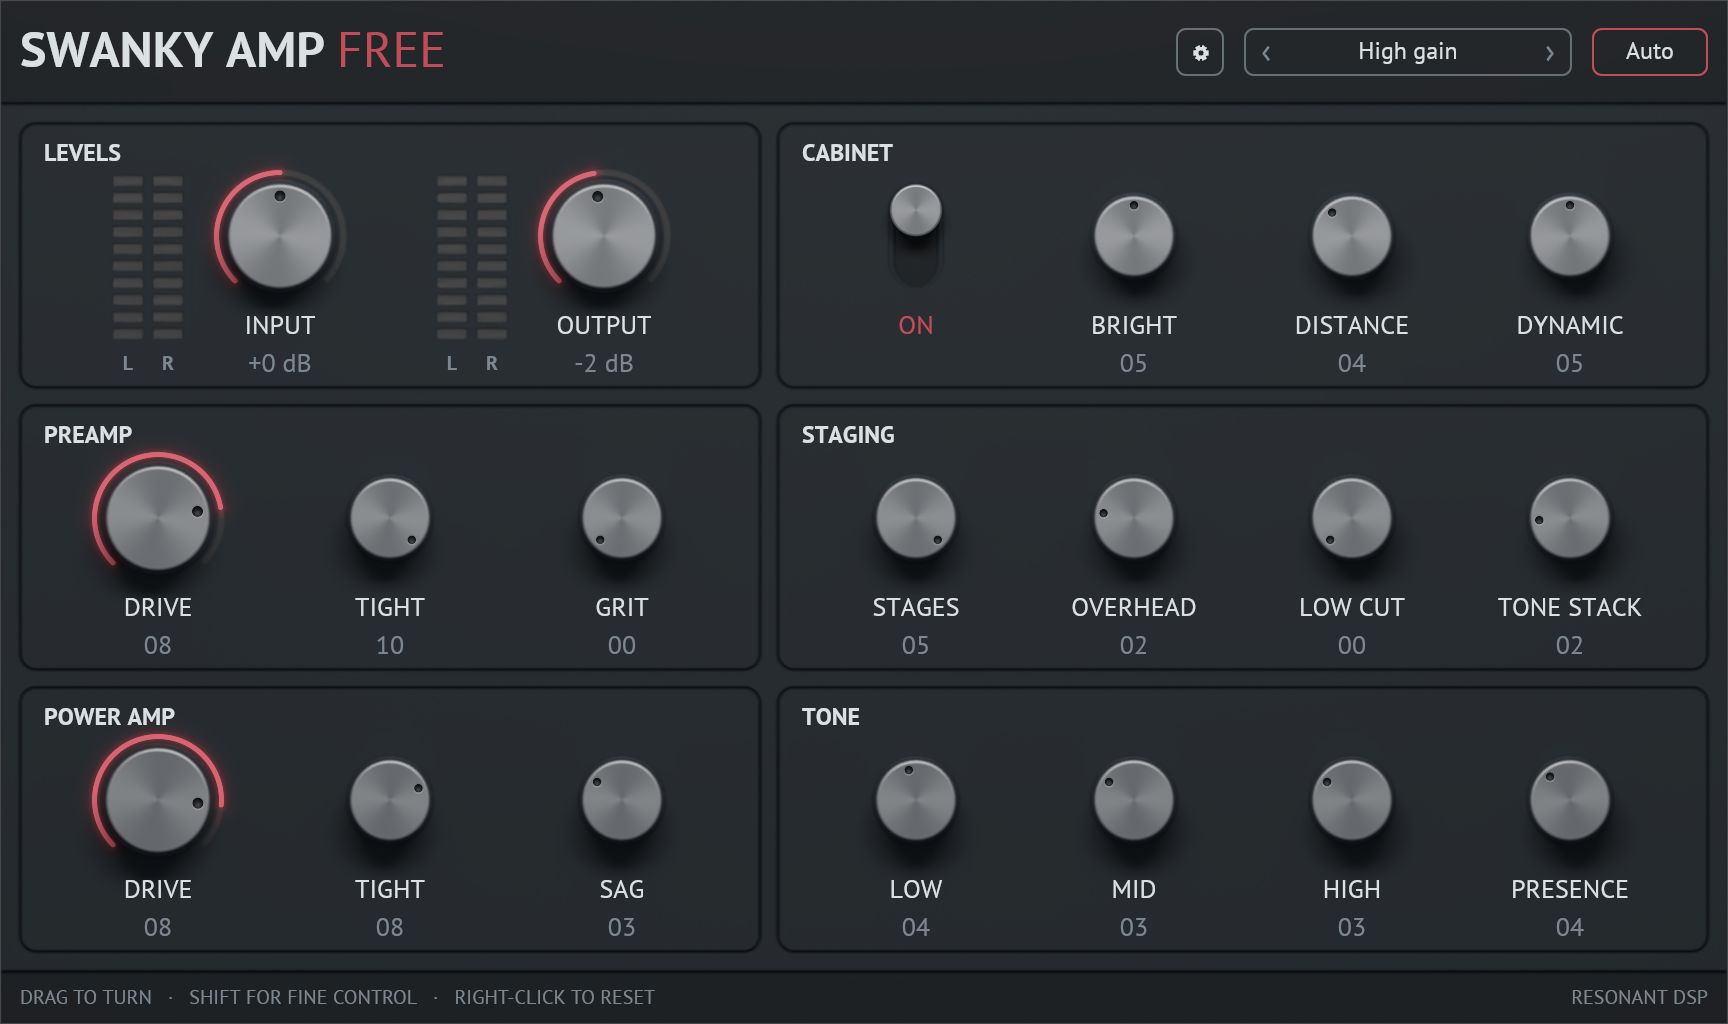The height and width of the screenshot is (1024, 1728).
Task: Click the TONE STACK knob
Action: click(1570, 518)
